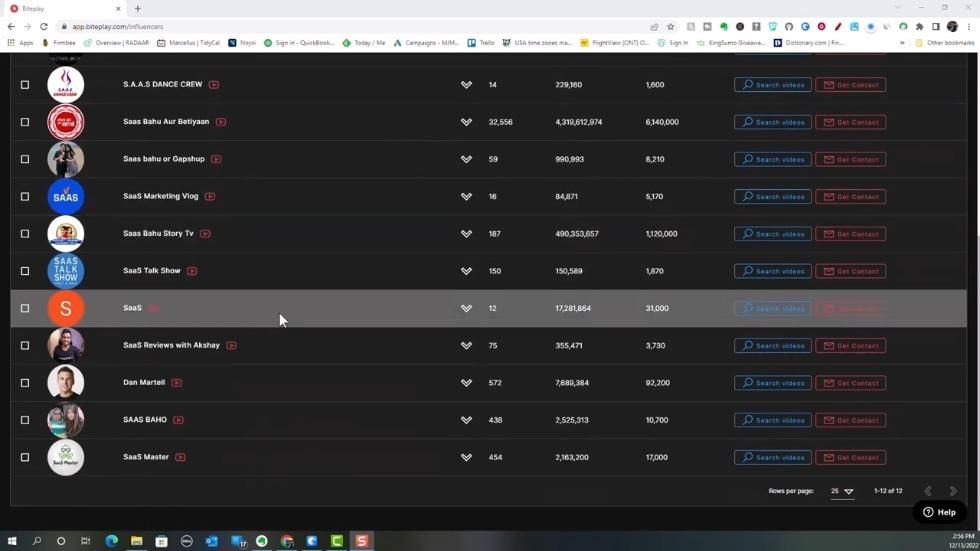Tick the checkbox for Saas Bahu Aur Betiyaan
The image size is (980, 551).
[25, 122]
